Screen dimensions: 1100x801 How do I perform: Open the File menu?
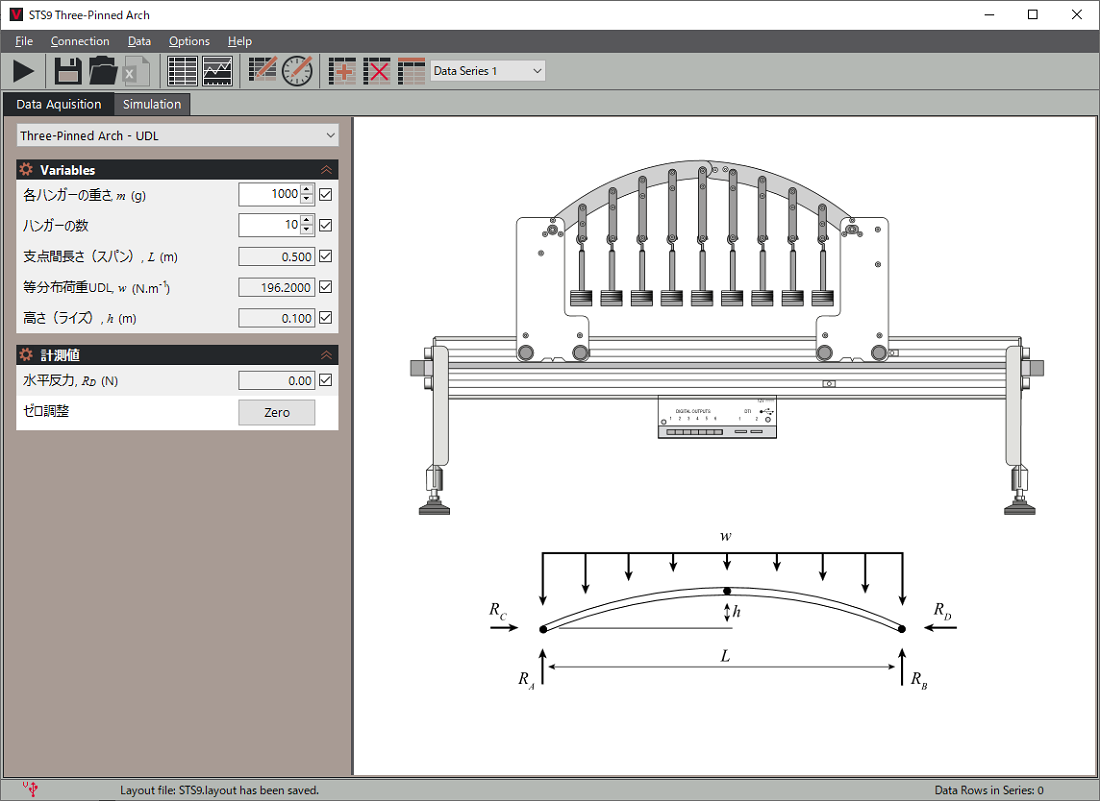pyautogui.click(x=24, y=41)
